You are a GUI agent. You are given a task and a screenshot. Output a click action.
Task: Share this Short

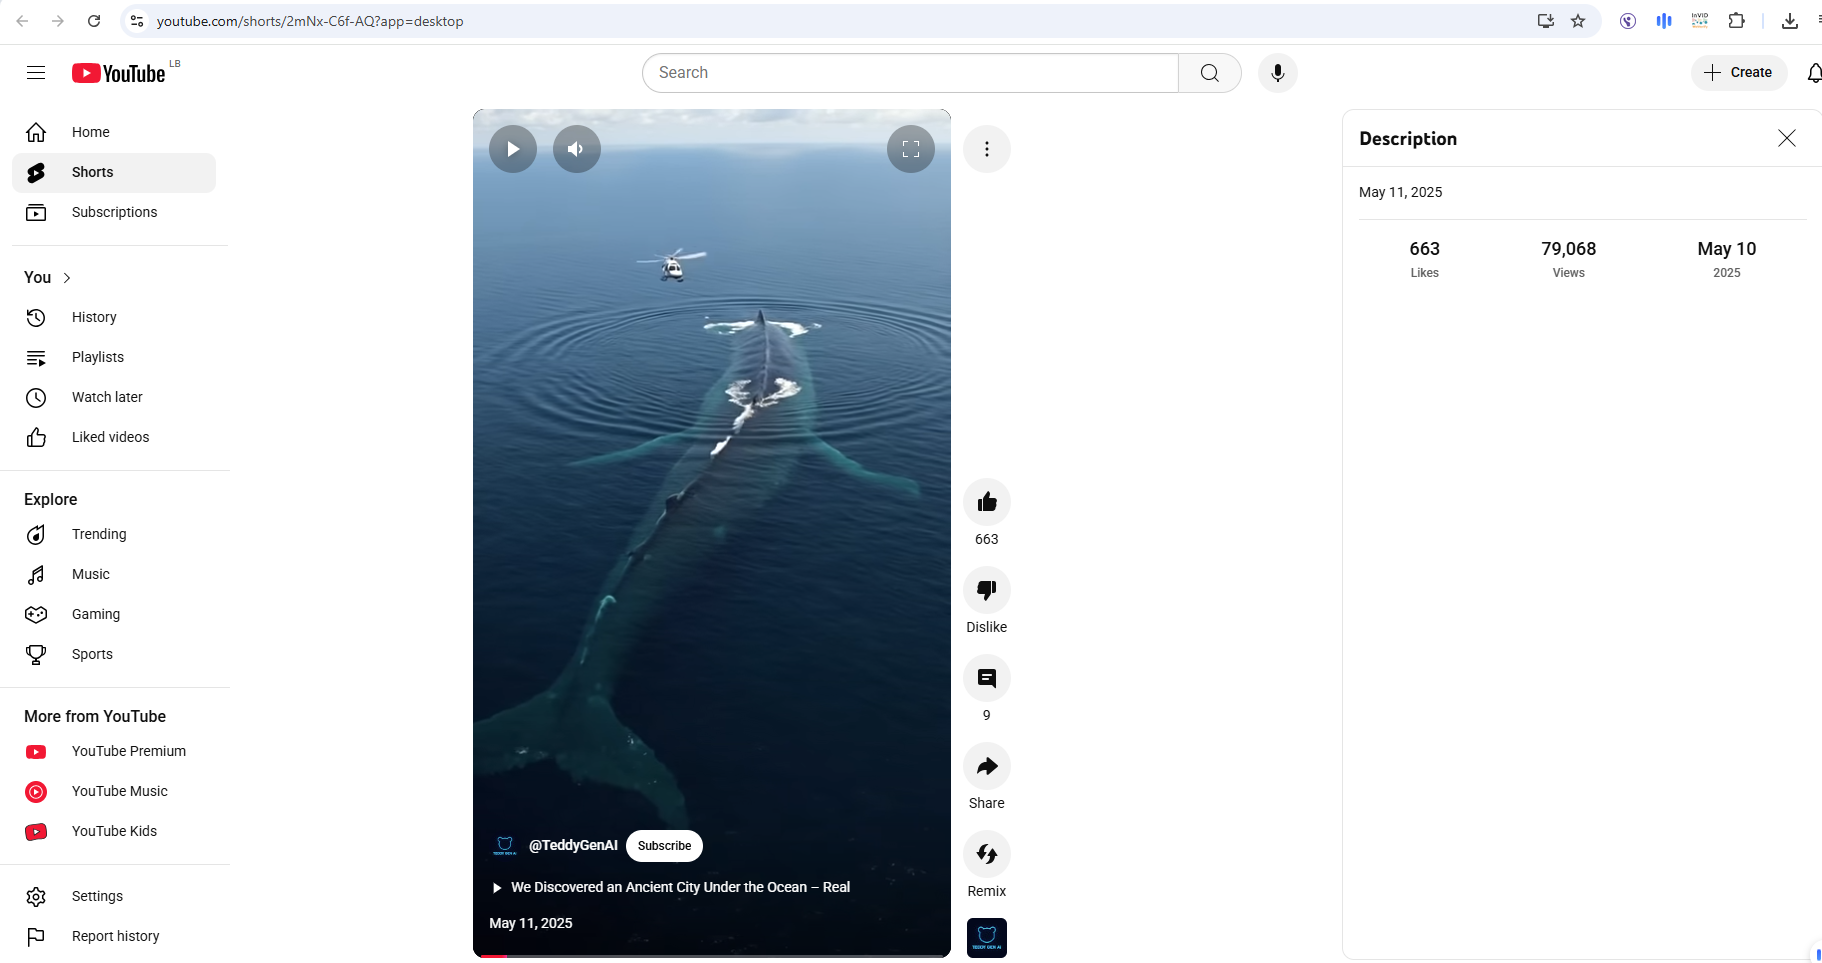(986, 766)
